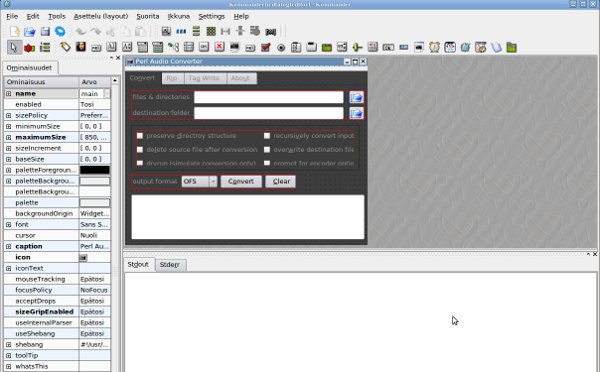Click the Convert button
Screen dimensions: 600x372
tap(241, 181)
